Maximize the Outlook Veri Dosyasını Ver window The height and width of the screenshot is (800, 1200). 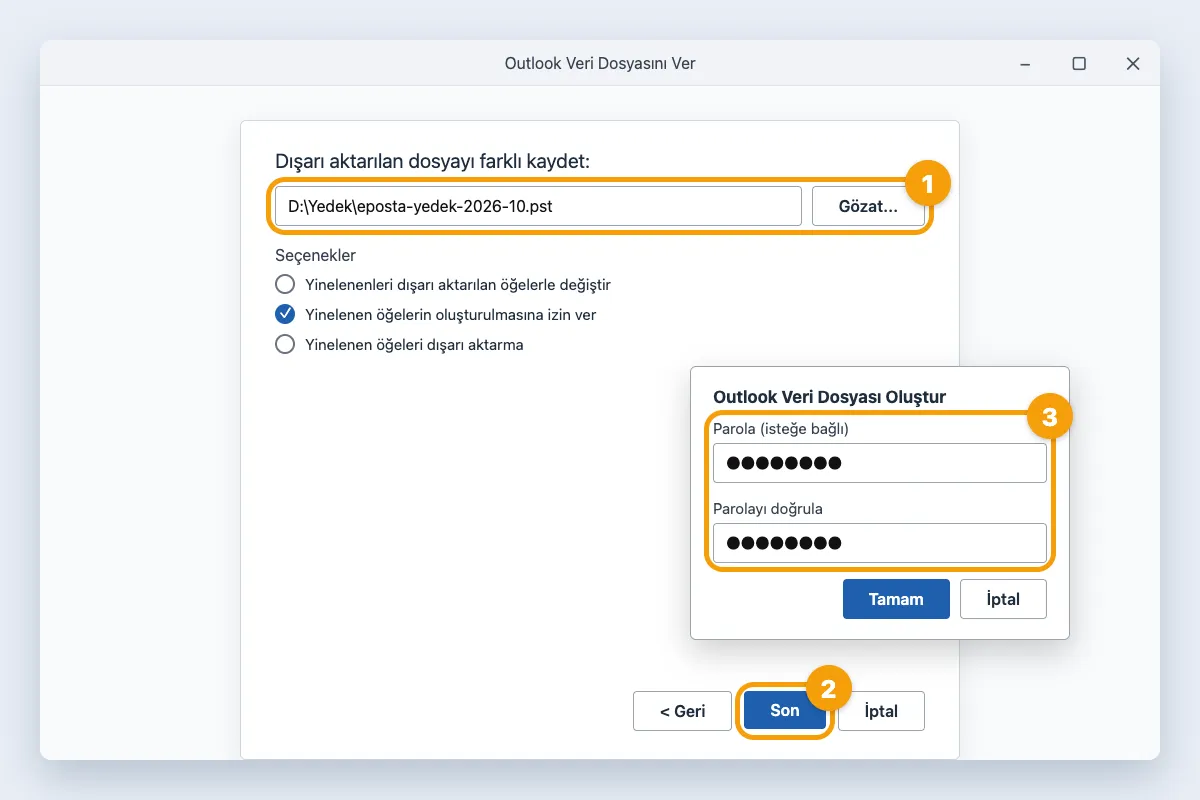[1079, 63]
